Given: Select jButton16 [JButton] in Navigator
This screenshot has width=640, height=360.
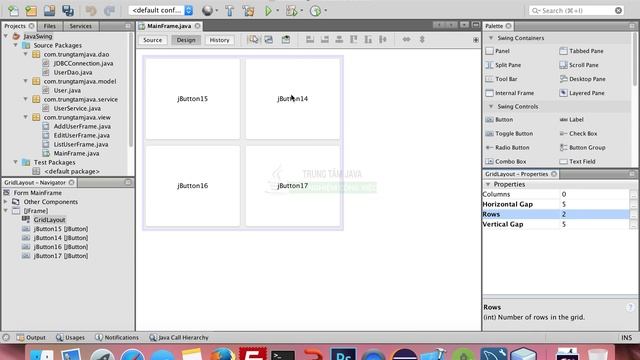Looking at the screenshot, I should point(60,247).
